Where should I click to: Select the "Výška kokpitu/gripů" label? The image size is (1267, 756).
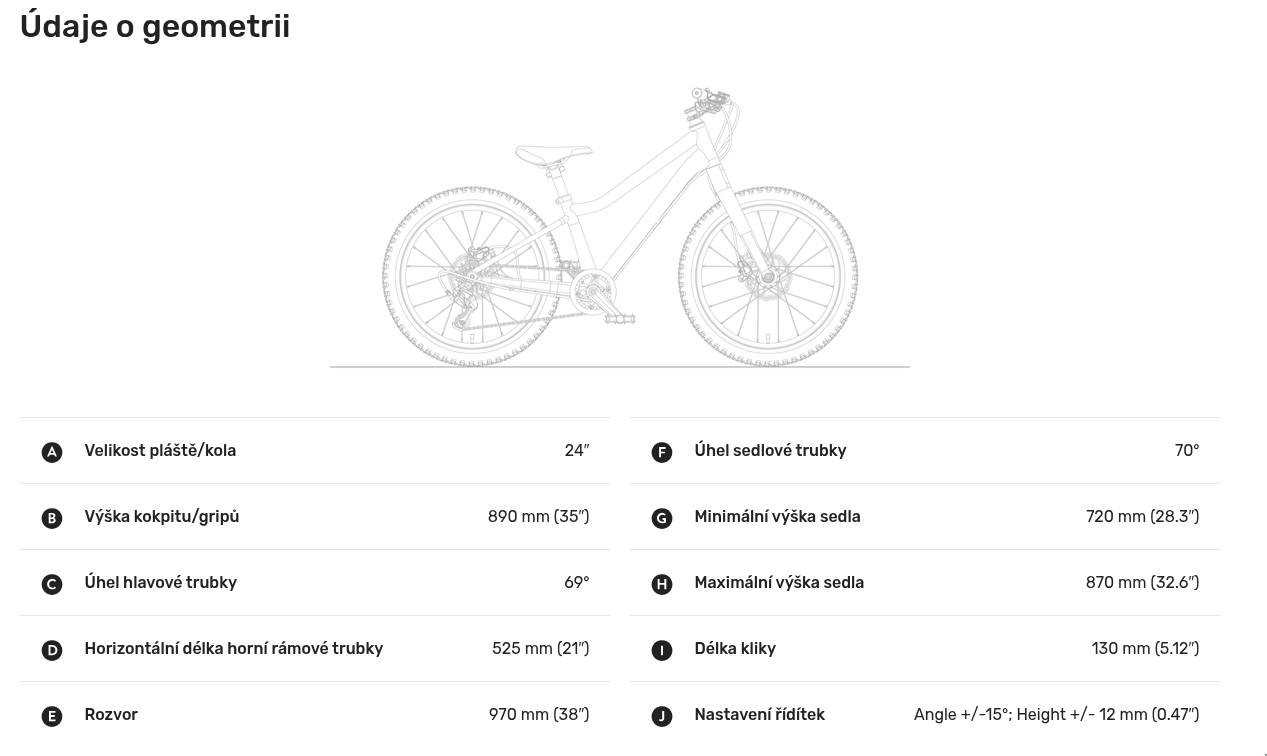(x=162, y=517)
